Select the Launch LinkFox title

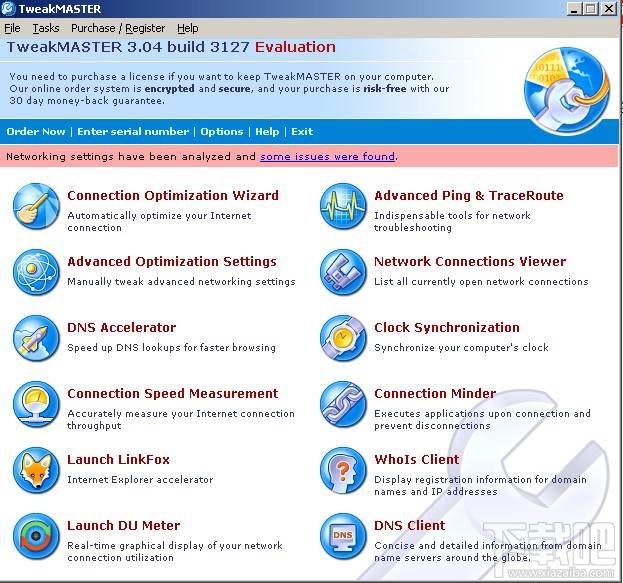click(118, 459)
